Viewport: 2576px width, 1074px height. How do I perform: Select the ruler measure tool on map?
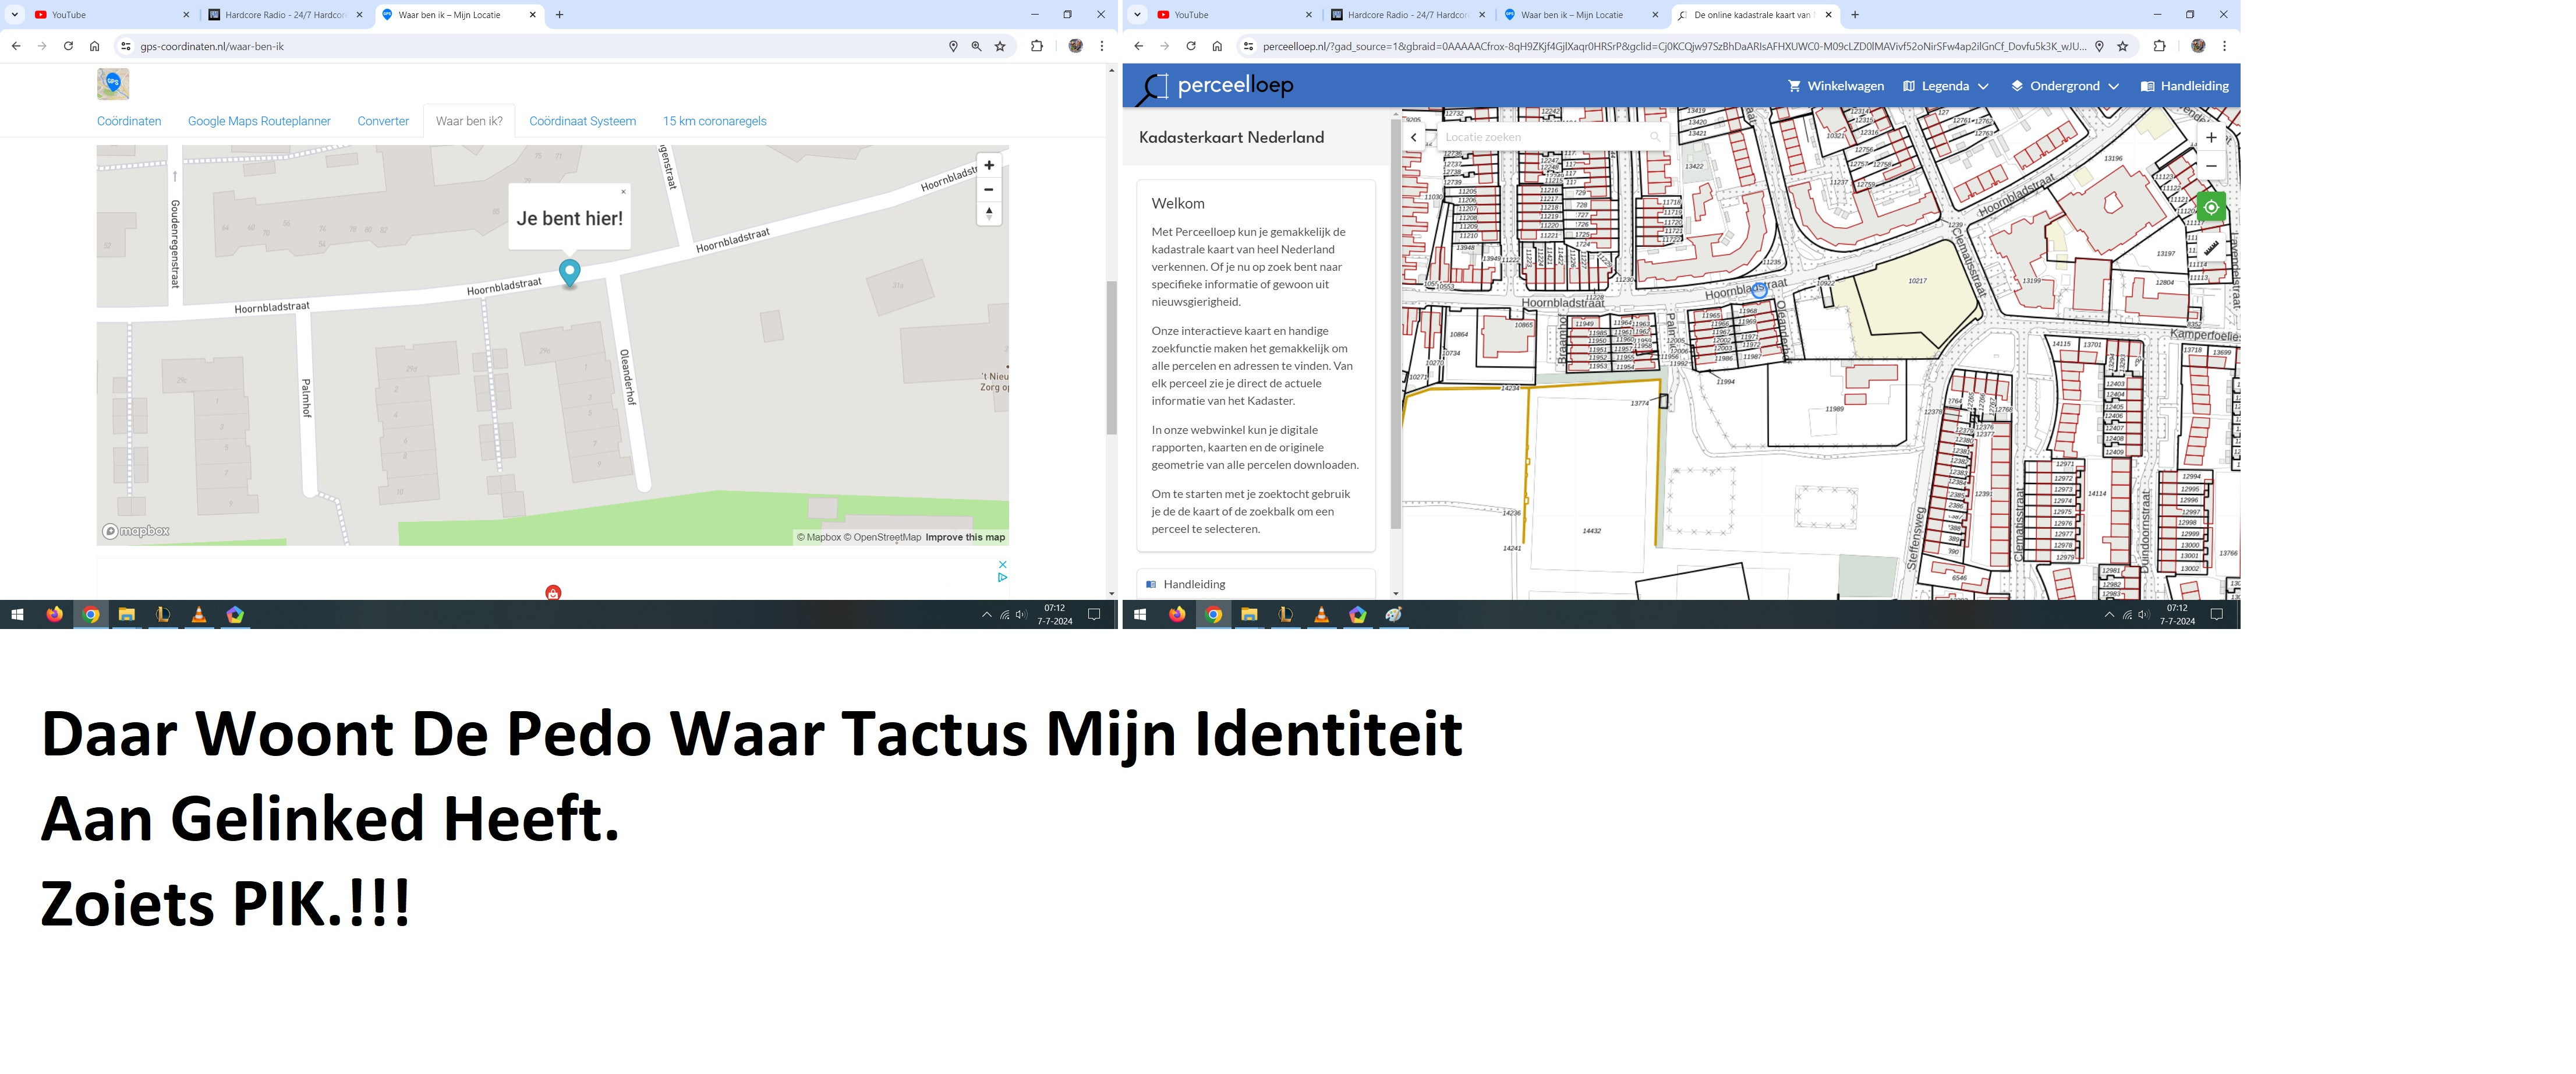pyautogui.click(x=2211, y=247)
